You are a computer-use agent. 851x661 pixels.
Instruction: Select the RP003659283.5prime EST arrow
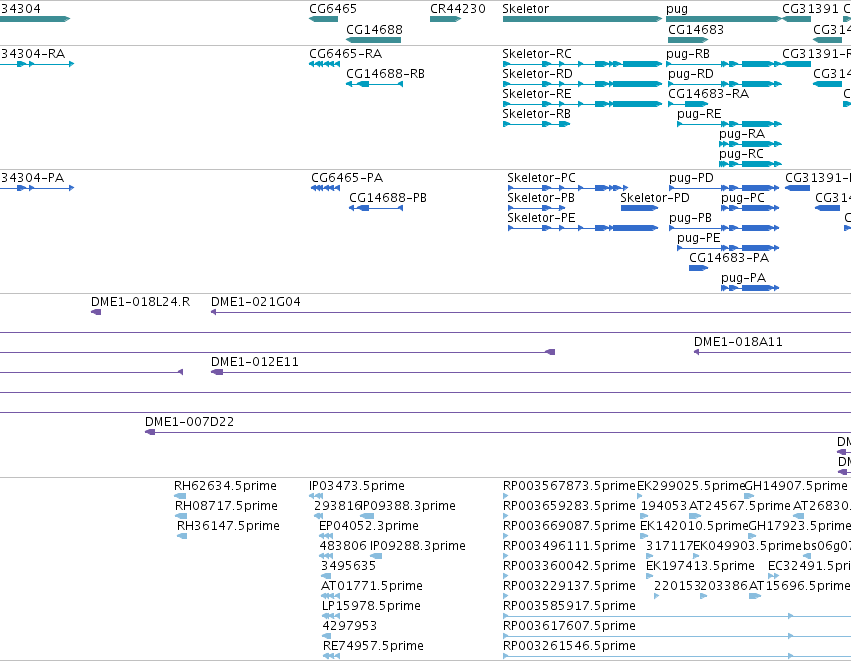pos(505,516)
